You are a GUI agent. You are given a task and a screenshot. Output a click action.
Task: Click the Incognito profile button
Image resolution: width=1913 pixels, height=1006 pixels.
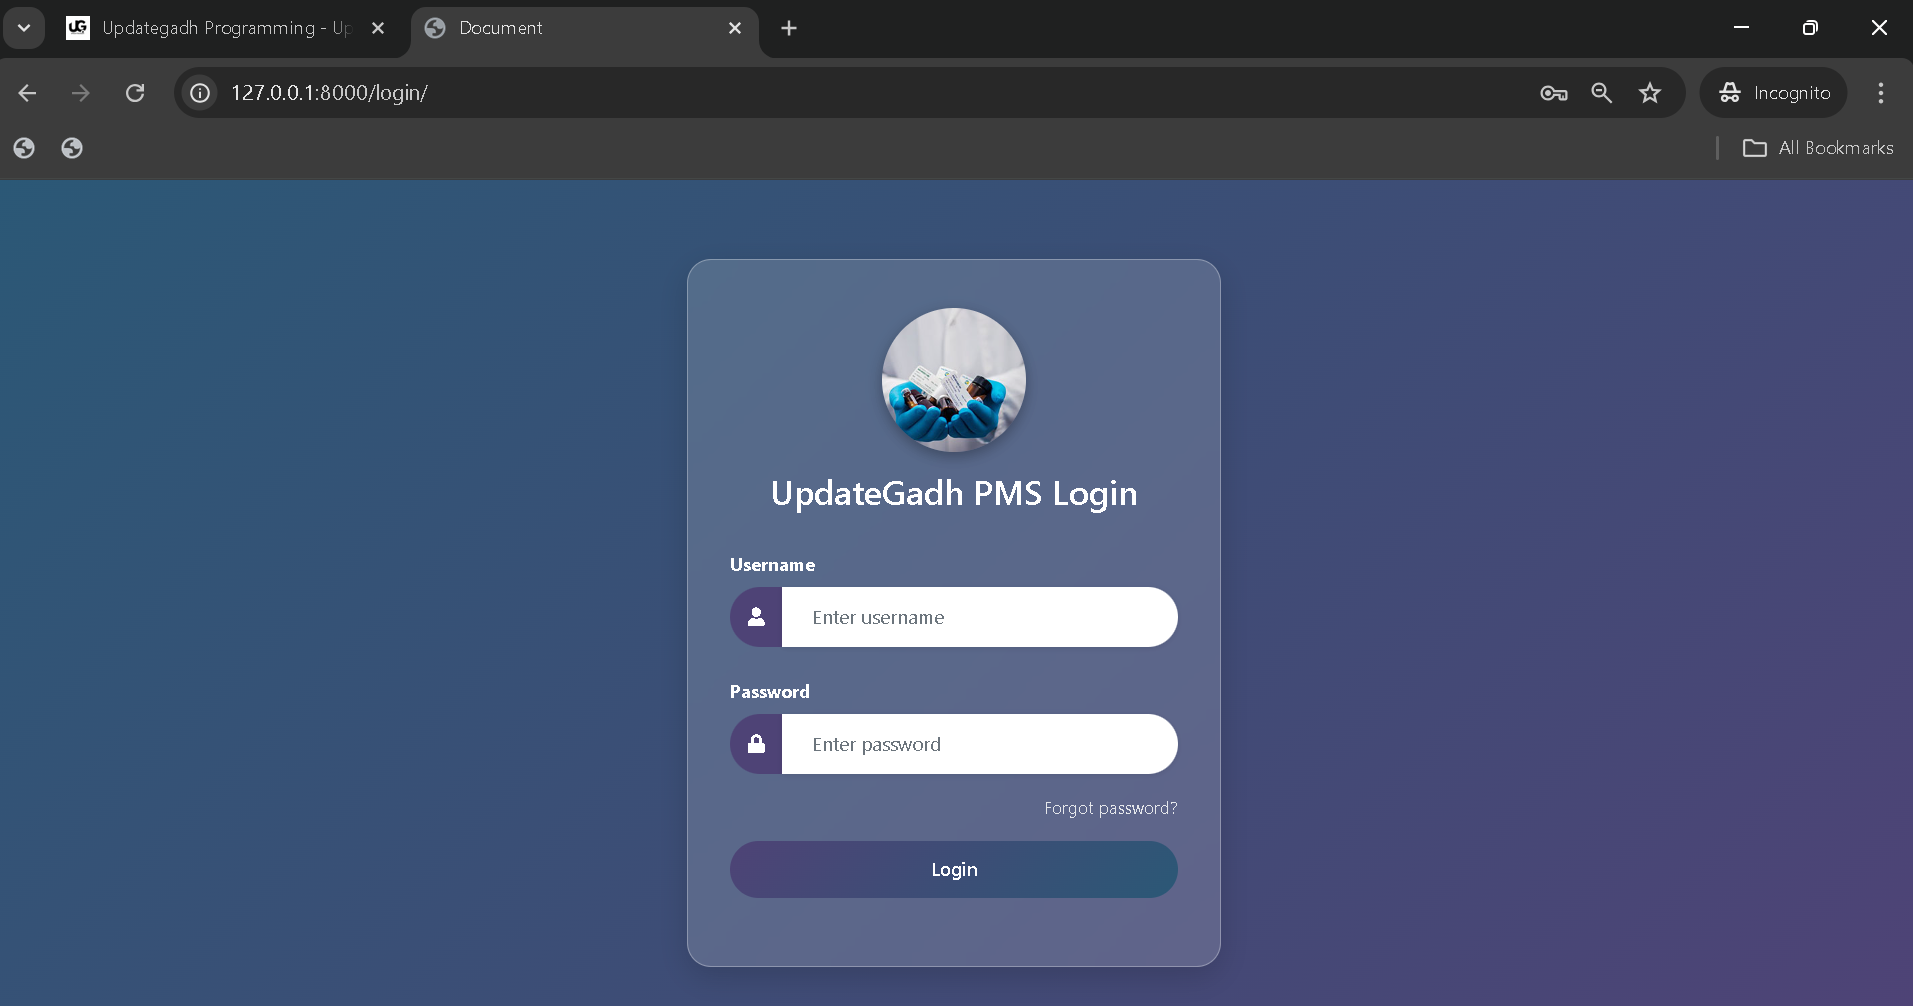(1773, 93)
